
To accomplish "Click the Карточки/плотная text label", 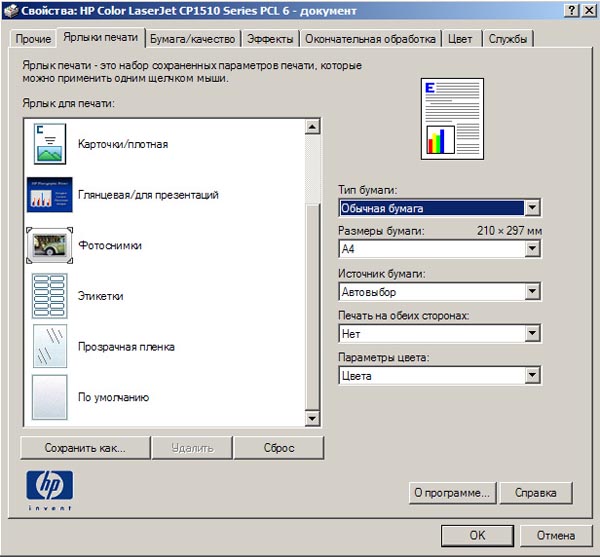I will [x=123, y=144].
